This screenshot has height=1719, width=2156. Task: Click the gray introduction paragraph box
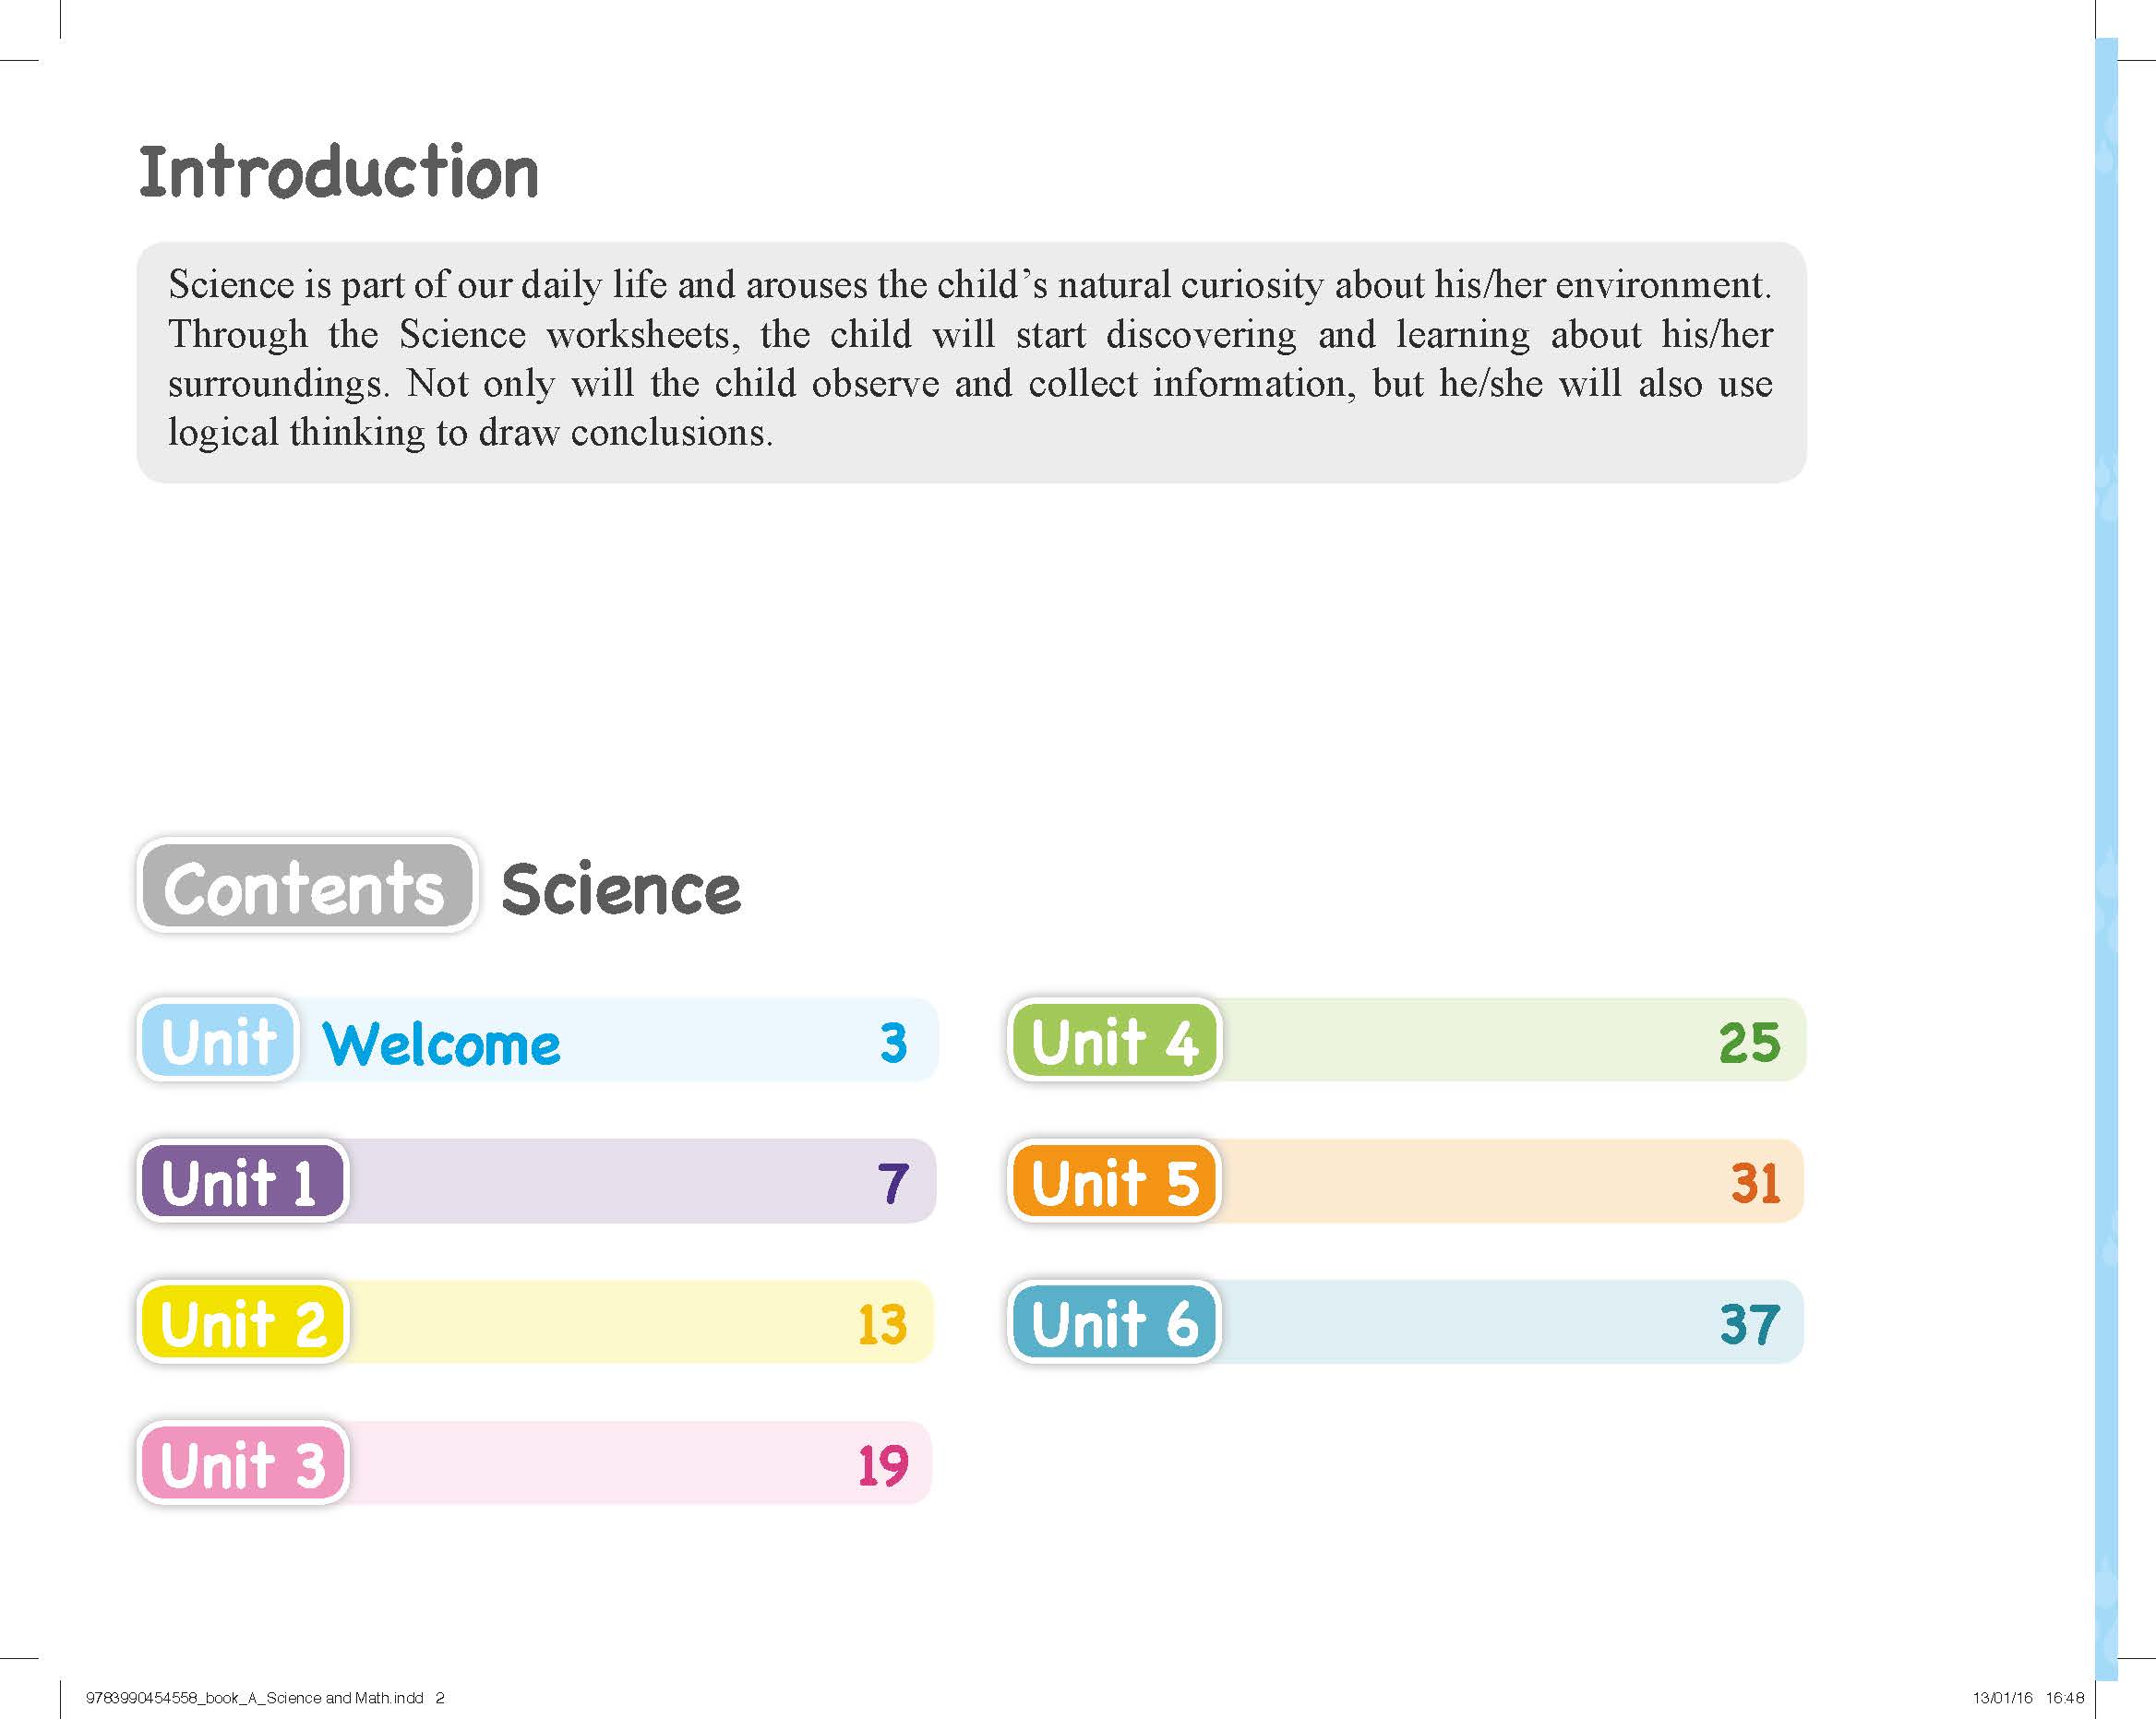(x=970, y=361)
